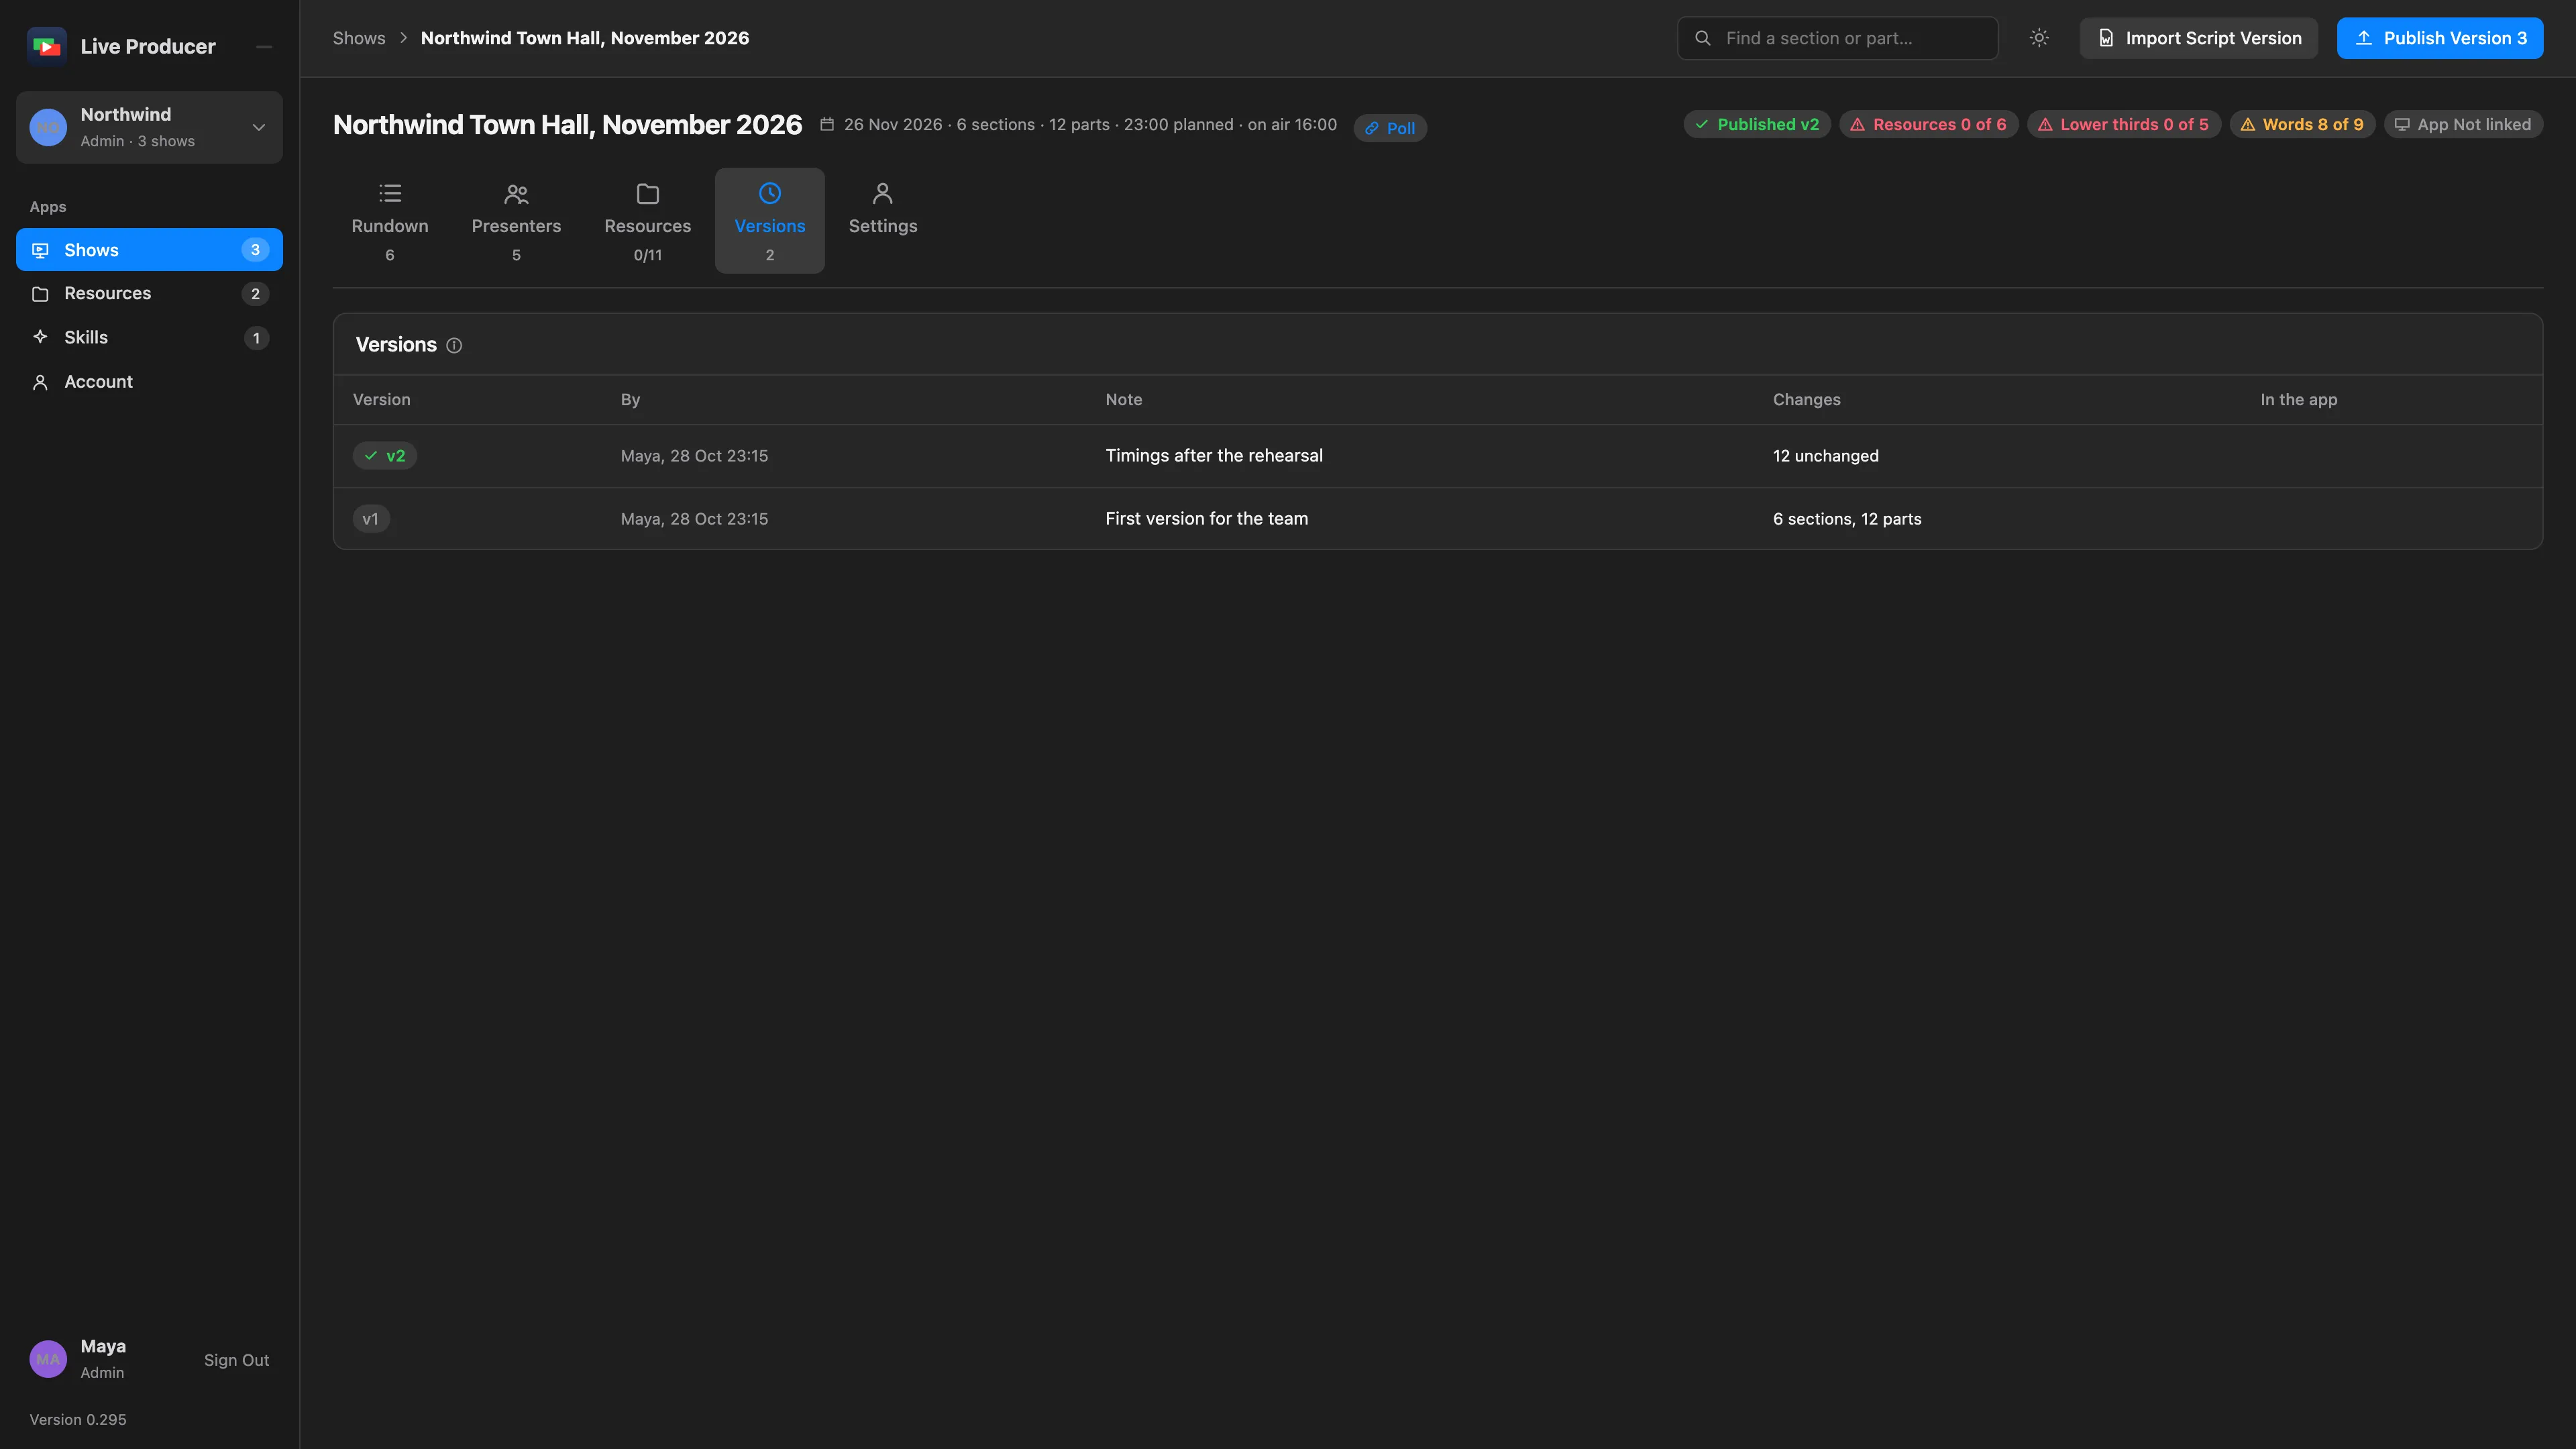Click the App Not linked badge
Screen dimensions: 2576x1449
point(2463,125)
